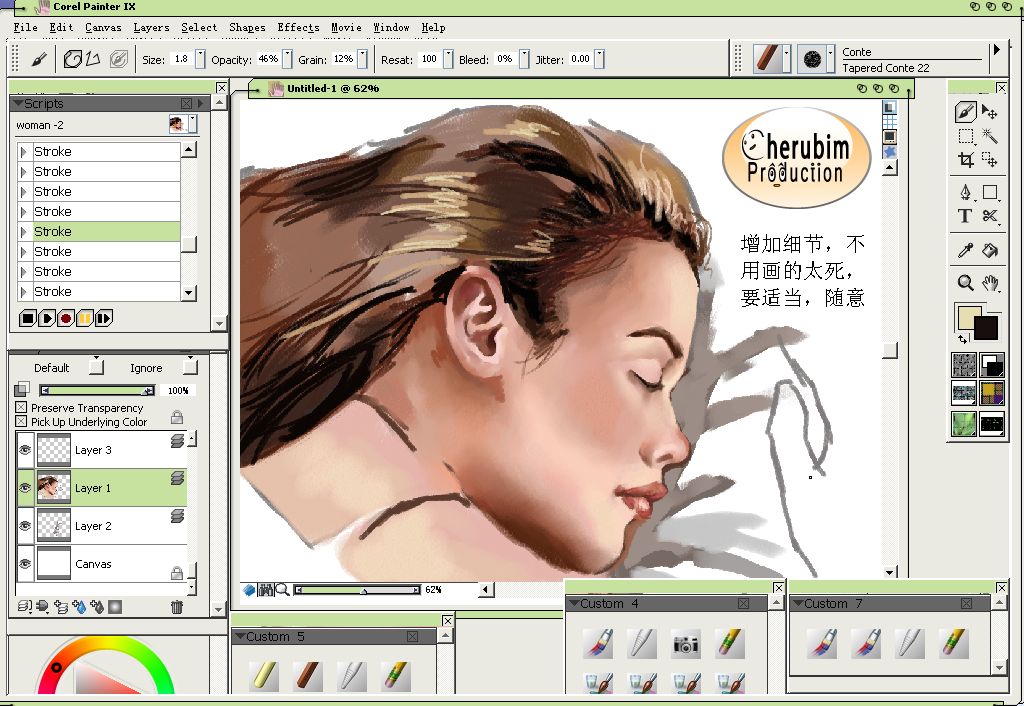Play the selected script
1024x706 pixels.
(x=46, y=318)
